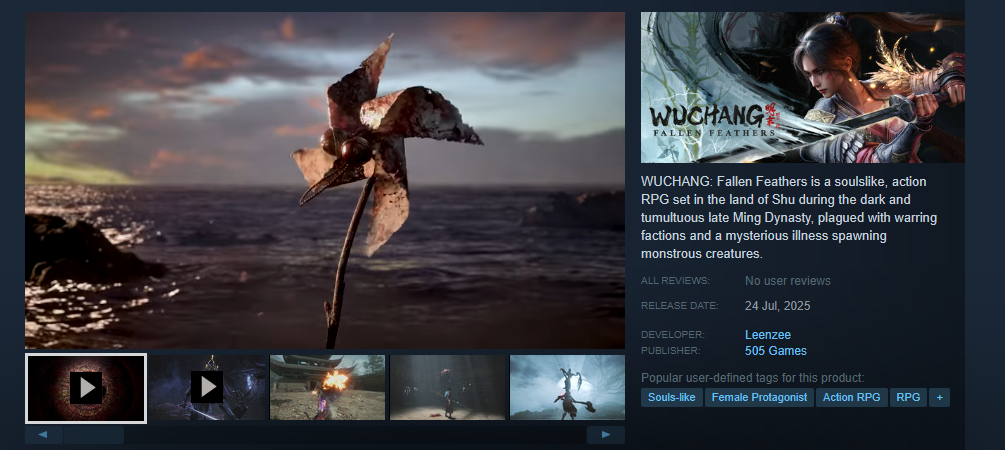Select the Souls-like tag
Viewport: 1005px width, 450px height.
pyautogui.click(x=672, y=397)
